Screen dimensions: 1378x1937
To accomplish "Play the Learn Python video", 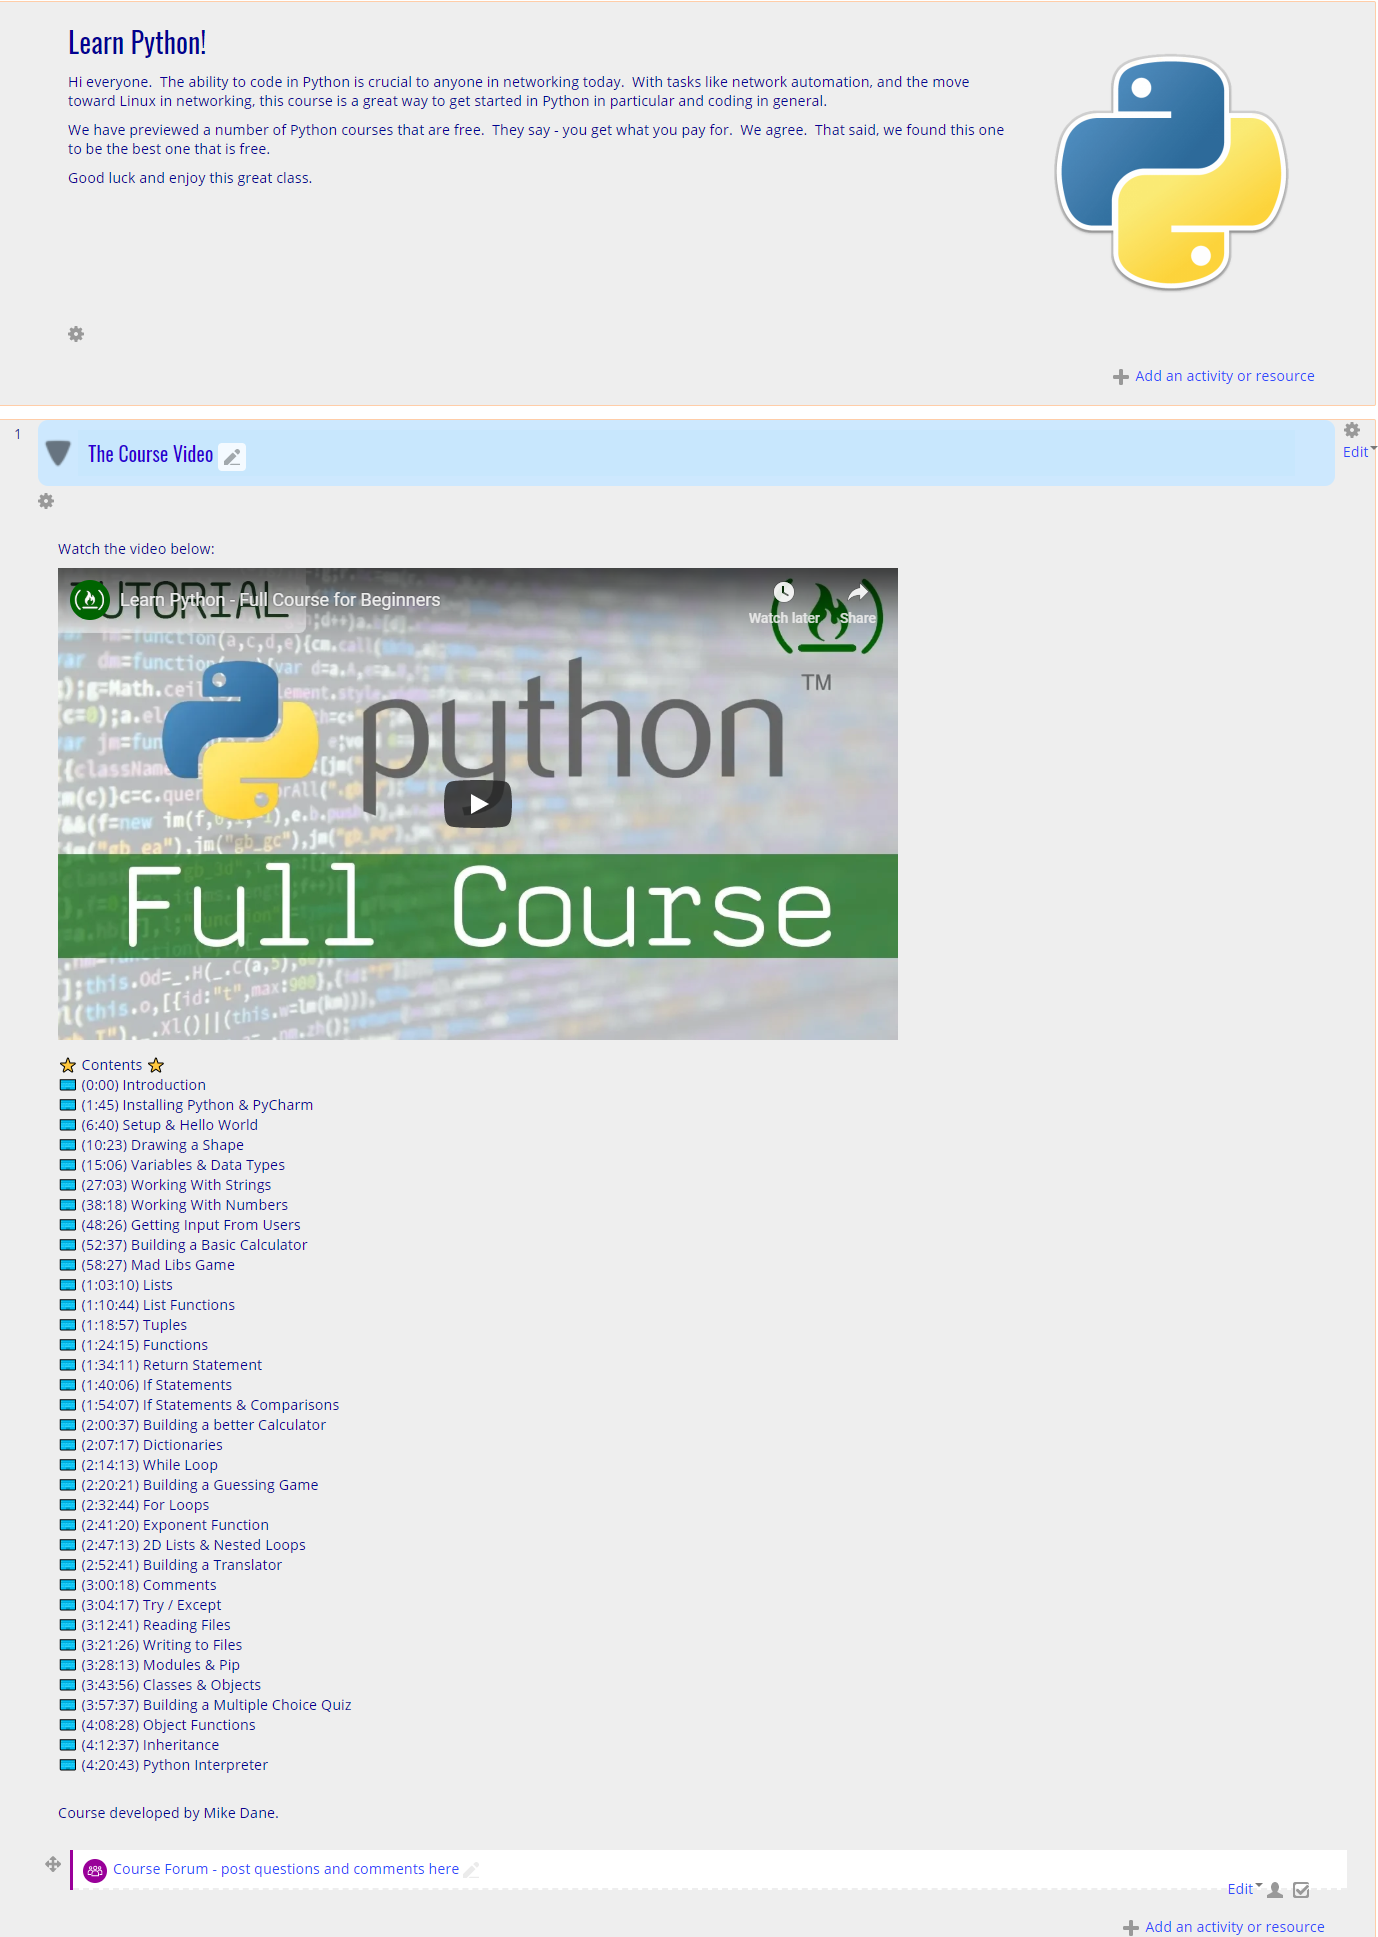I will [478, 804].
